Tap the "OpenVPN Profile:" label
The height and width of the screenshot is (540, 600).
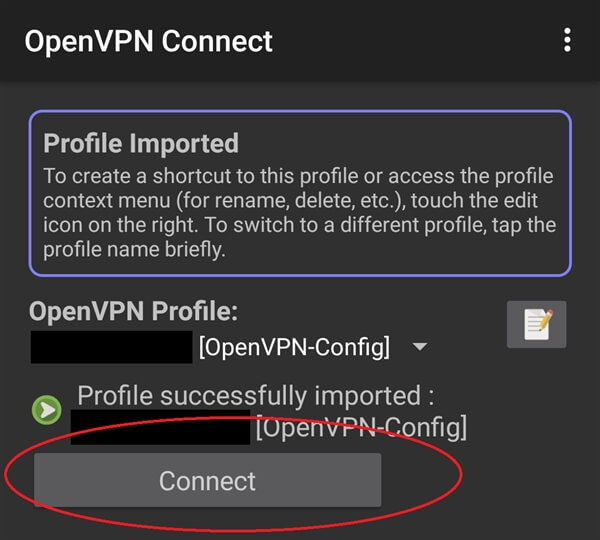pyautogui.click(x=134, y=311)
